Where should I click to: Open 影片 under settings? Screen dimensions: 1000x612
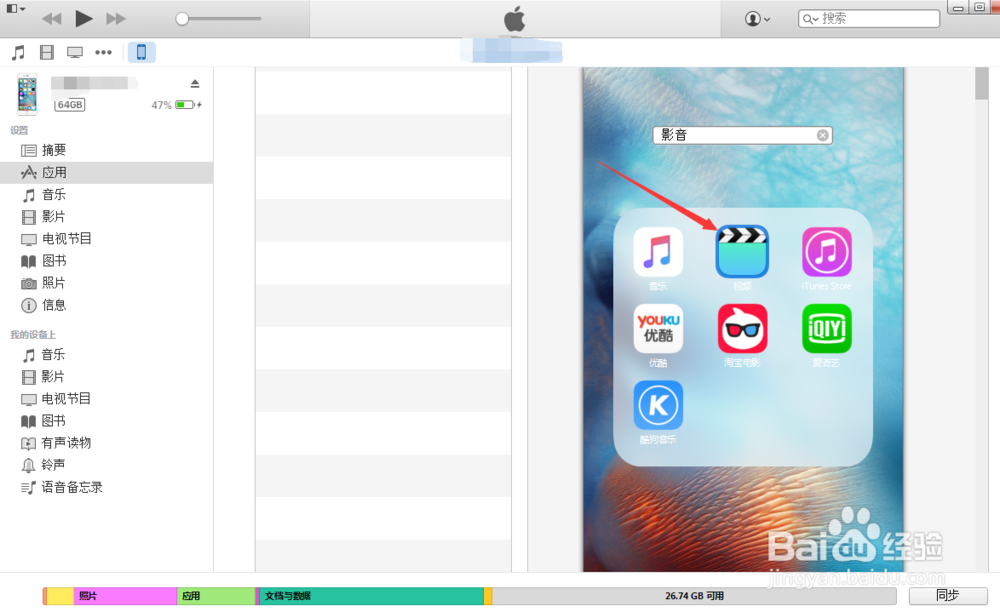tap(107, 217)
